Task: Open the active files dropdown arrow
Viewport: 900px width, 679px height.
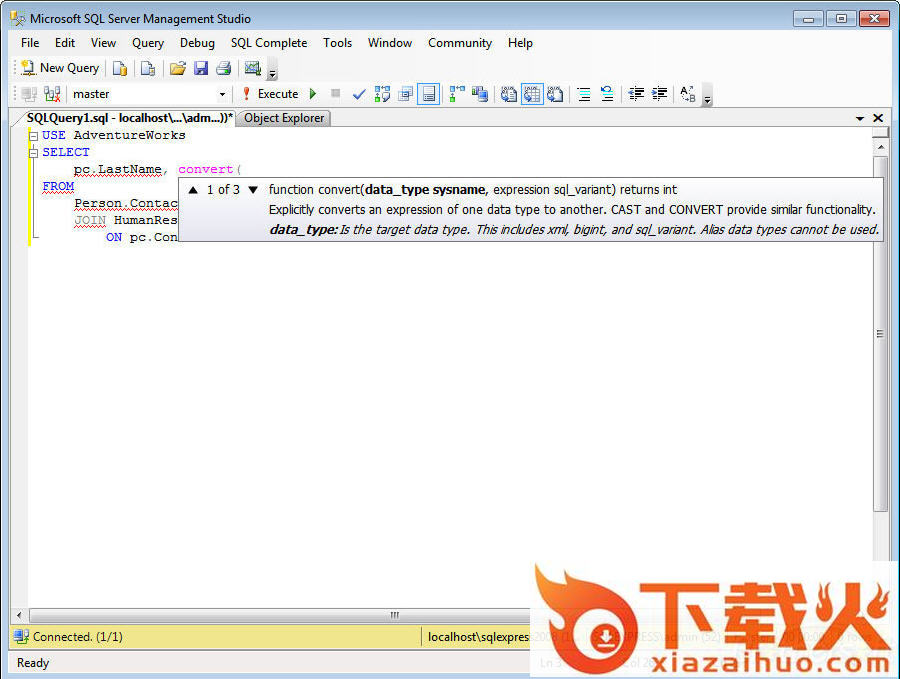Action: [x=860, y=118]
